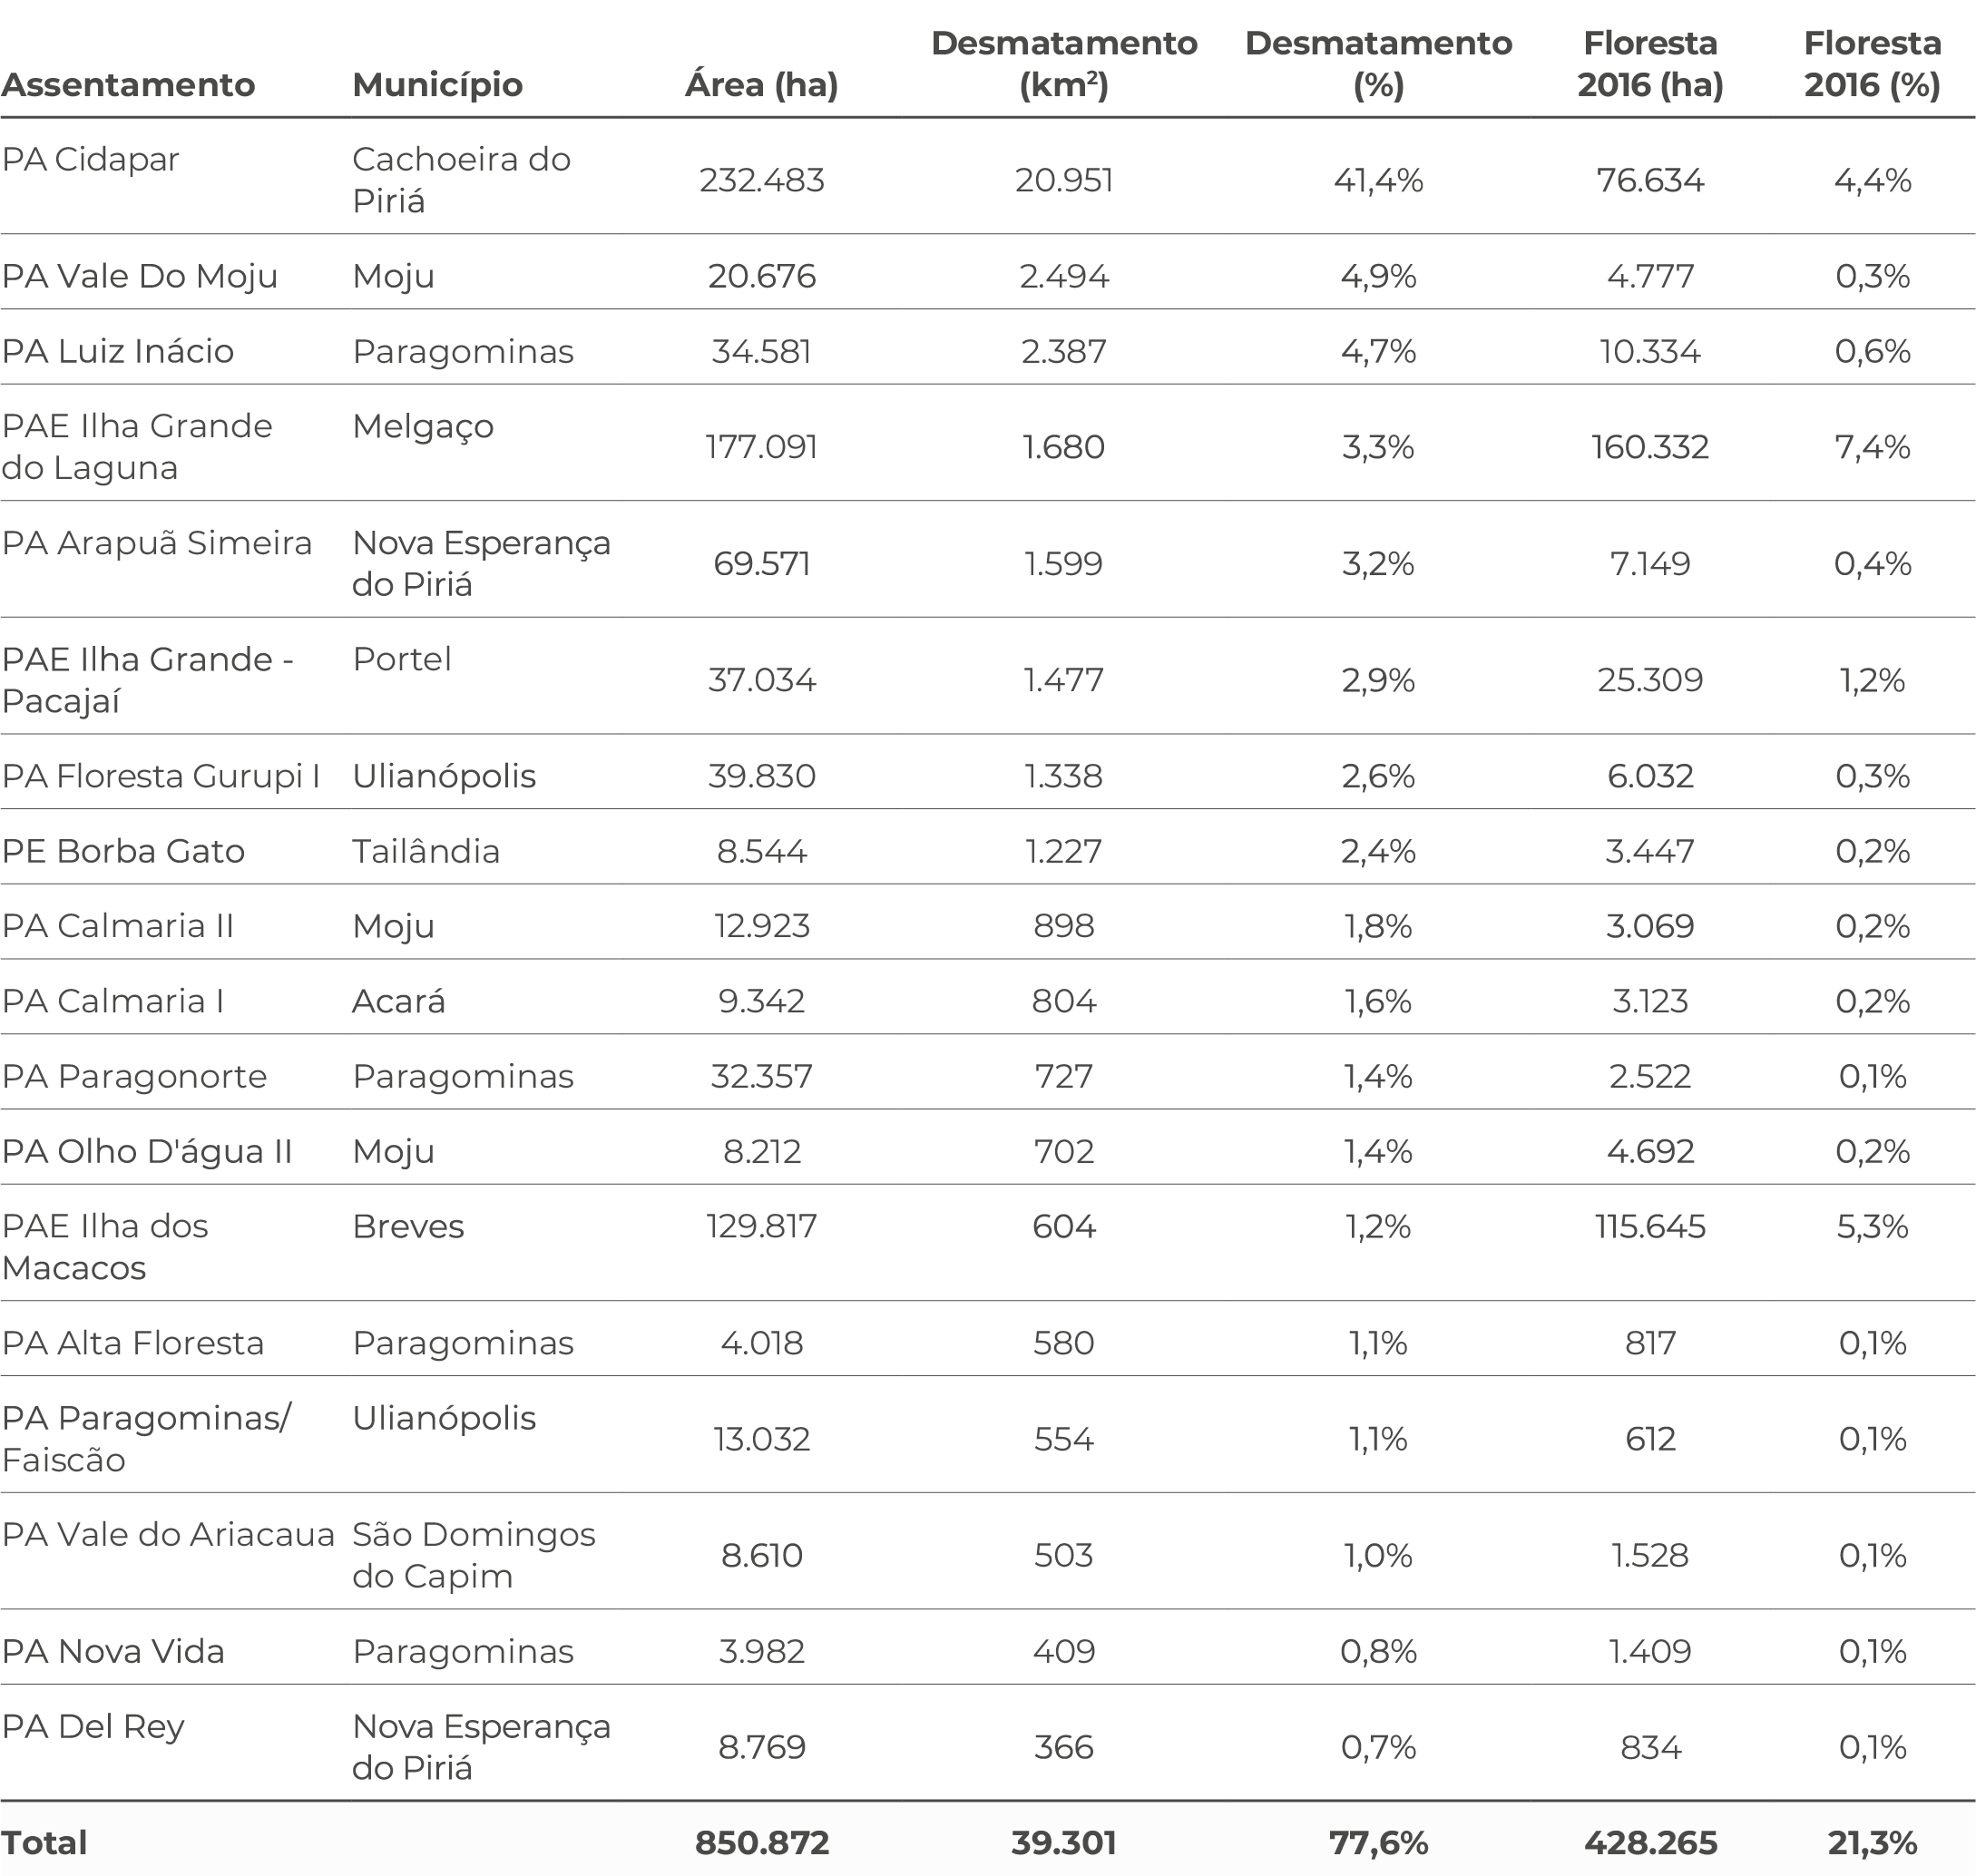Select the Total area value 850.872
This screenshot has width=1976, height=1876.
[x=762, y=1843]
